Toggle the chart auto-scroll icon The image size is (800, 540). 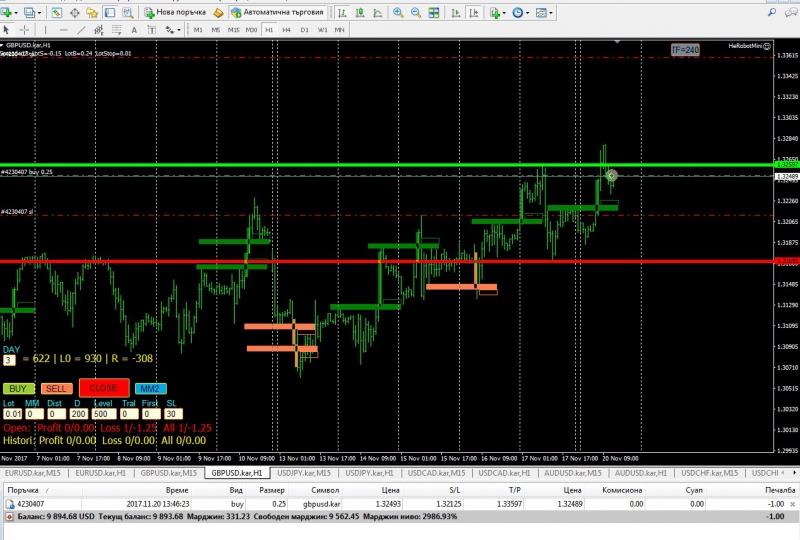tap(456, 12)
